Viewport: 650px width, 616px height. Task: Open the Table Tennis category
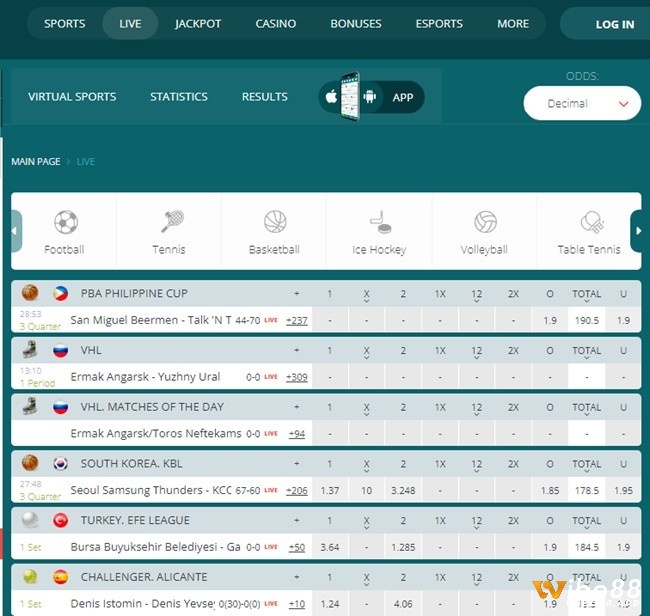tap(592, 222)
